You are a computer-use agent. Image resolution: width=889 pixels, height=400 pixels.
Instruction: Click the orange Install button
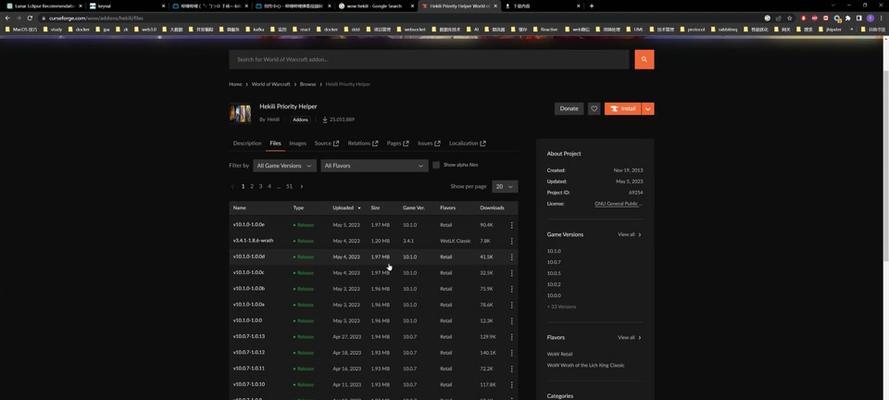coord(623,109)
